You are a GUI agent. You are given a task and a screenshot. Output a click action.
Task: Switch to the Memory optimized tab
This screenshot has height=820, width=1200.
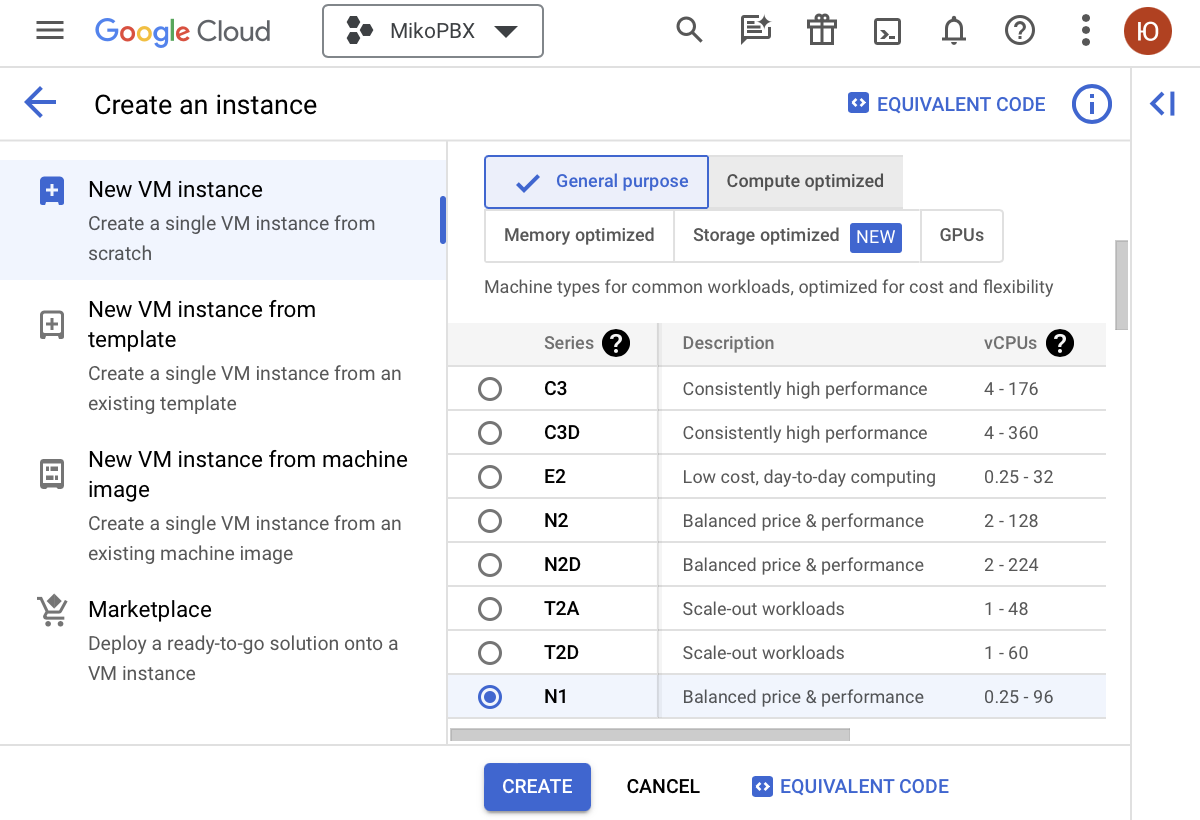tap(579, 235)
